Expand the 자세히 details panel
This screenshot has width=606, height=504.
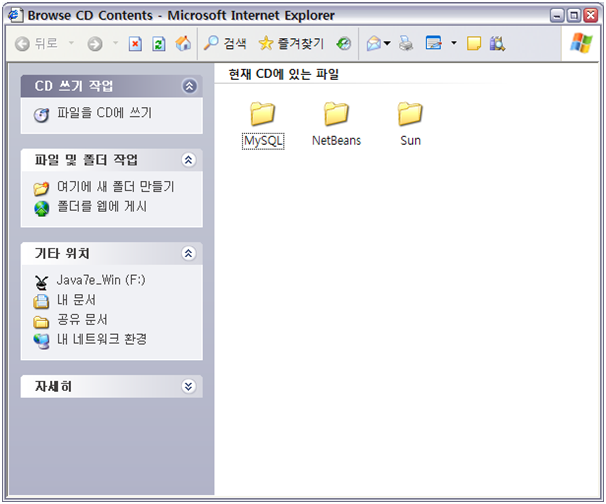pos(188,386)
